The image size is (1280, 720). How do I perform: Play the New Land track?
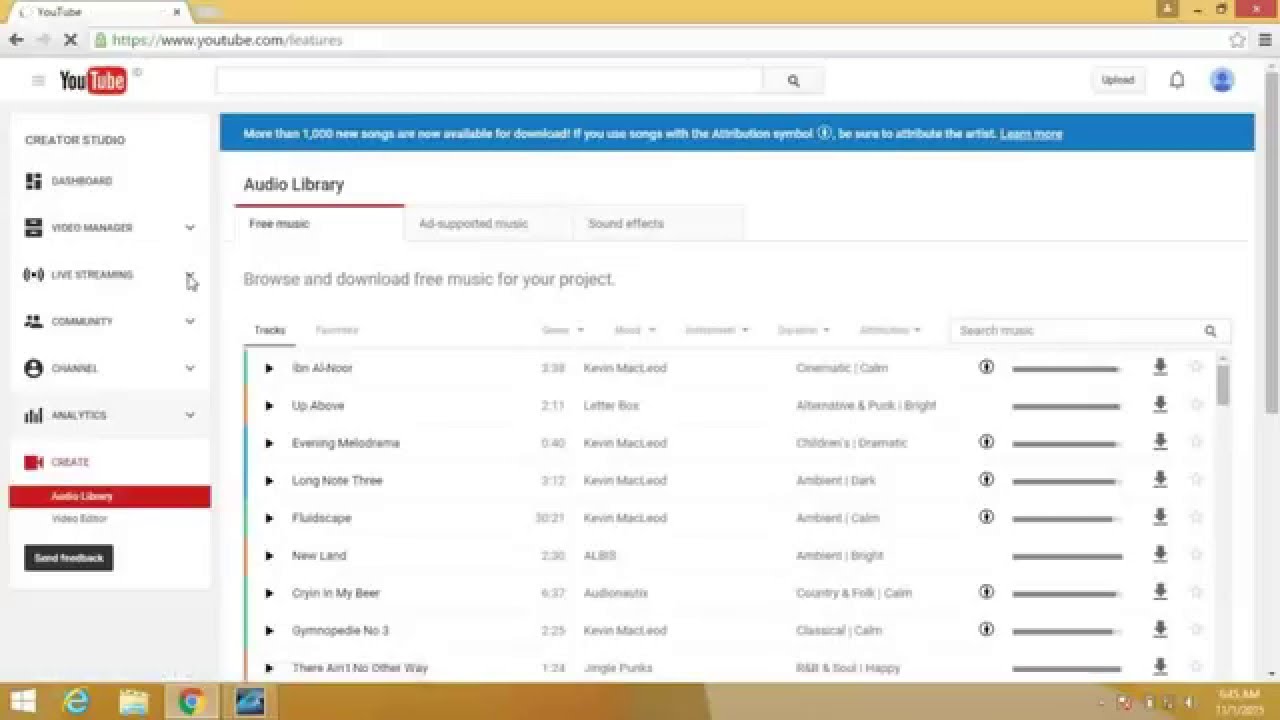click(x=269, y=556)
